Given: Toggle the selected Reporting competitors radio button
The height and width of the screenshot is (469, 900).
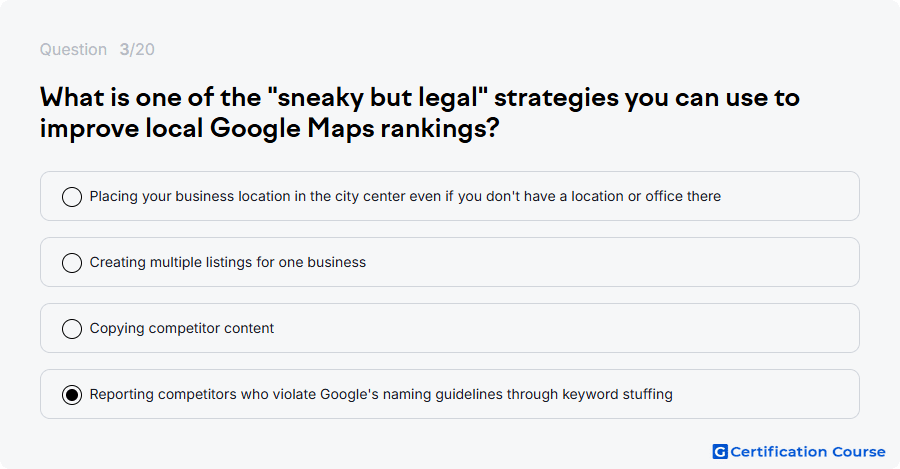Looking at the screenshot, I should (x=72, y=394).
